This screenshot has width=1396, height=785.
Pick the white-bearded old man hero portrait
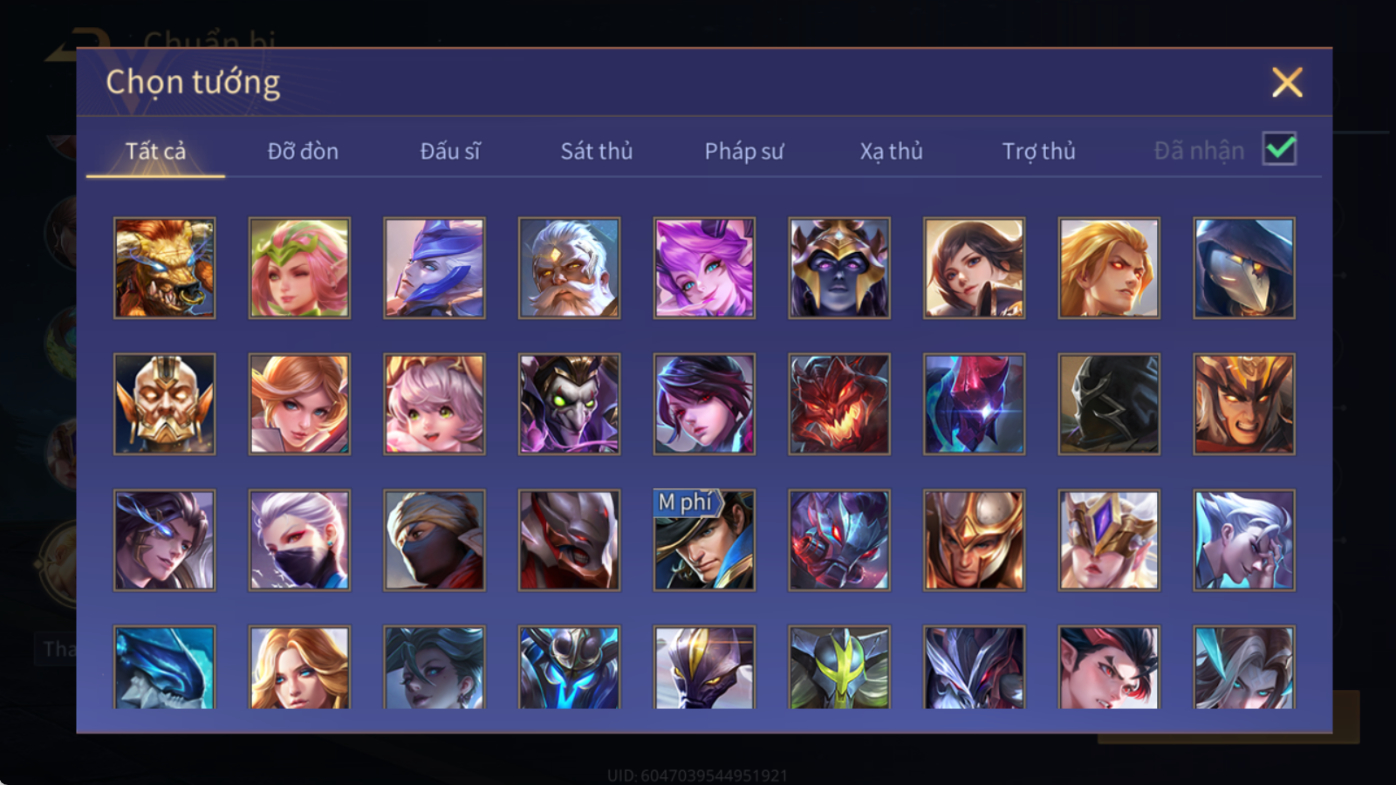coord(569,268)
